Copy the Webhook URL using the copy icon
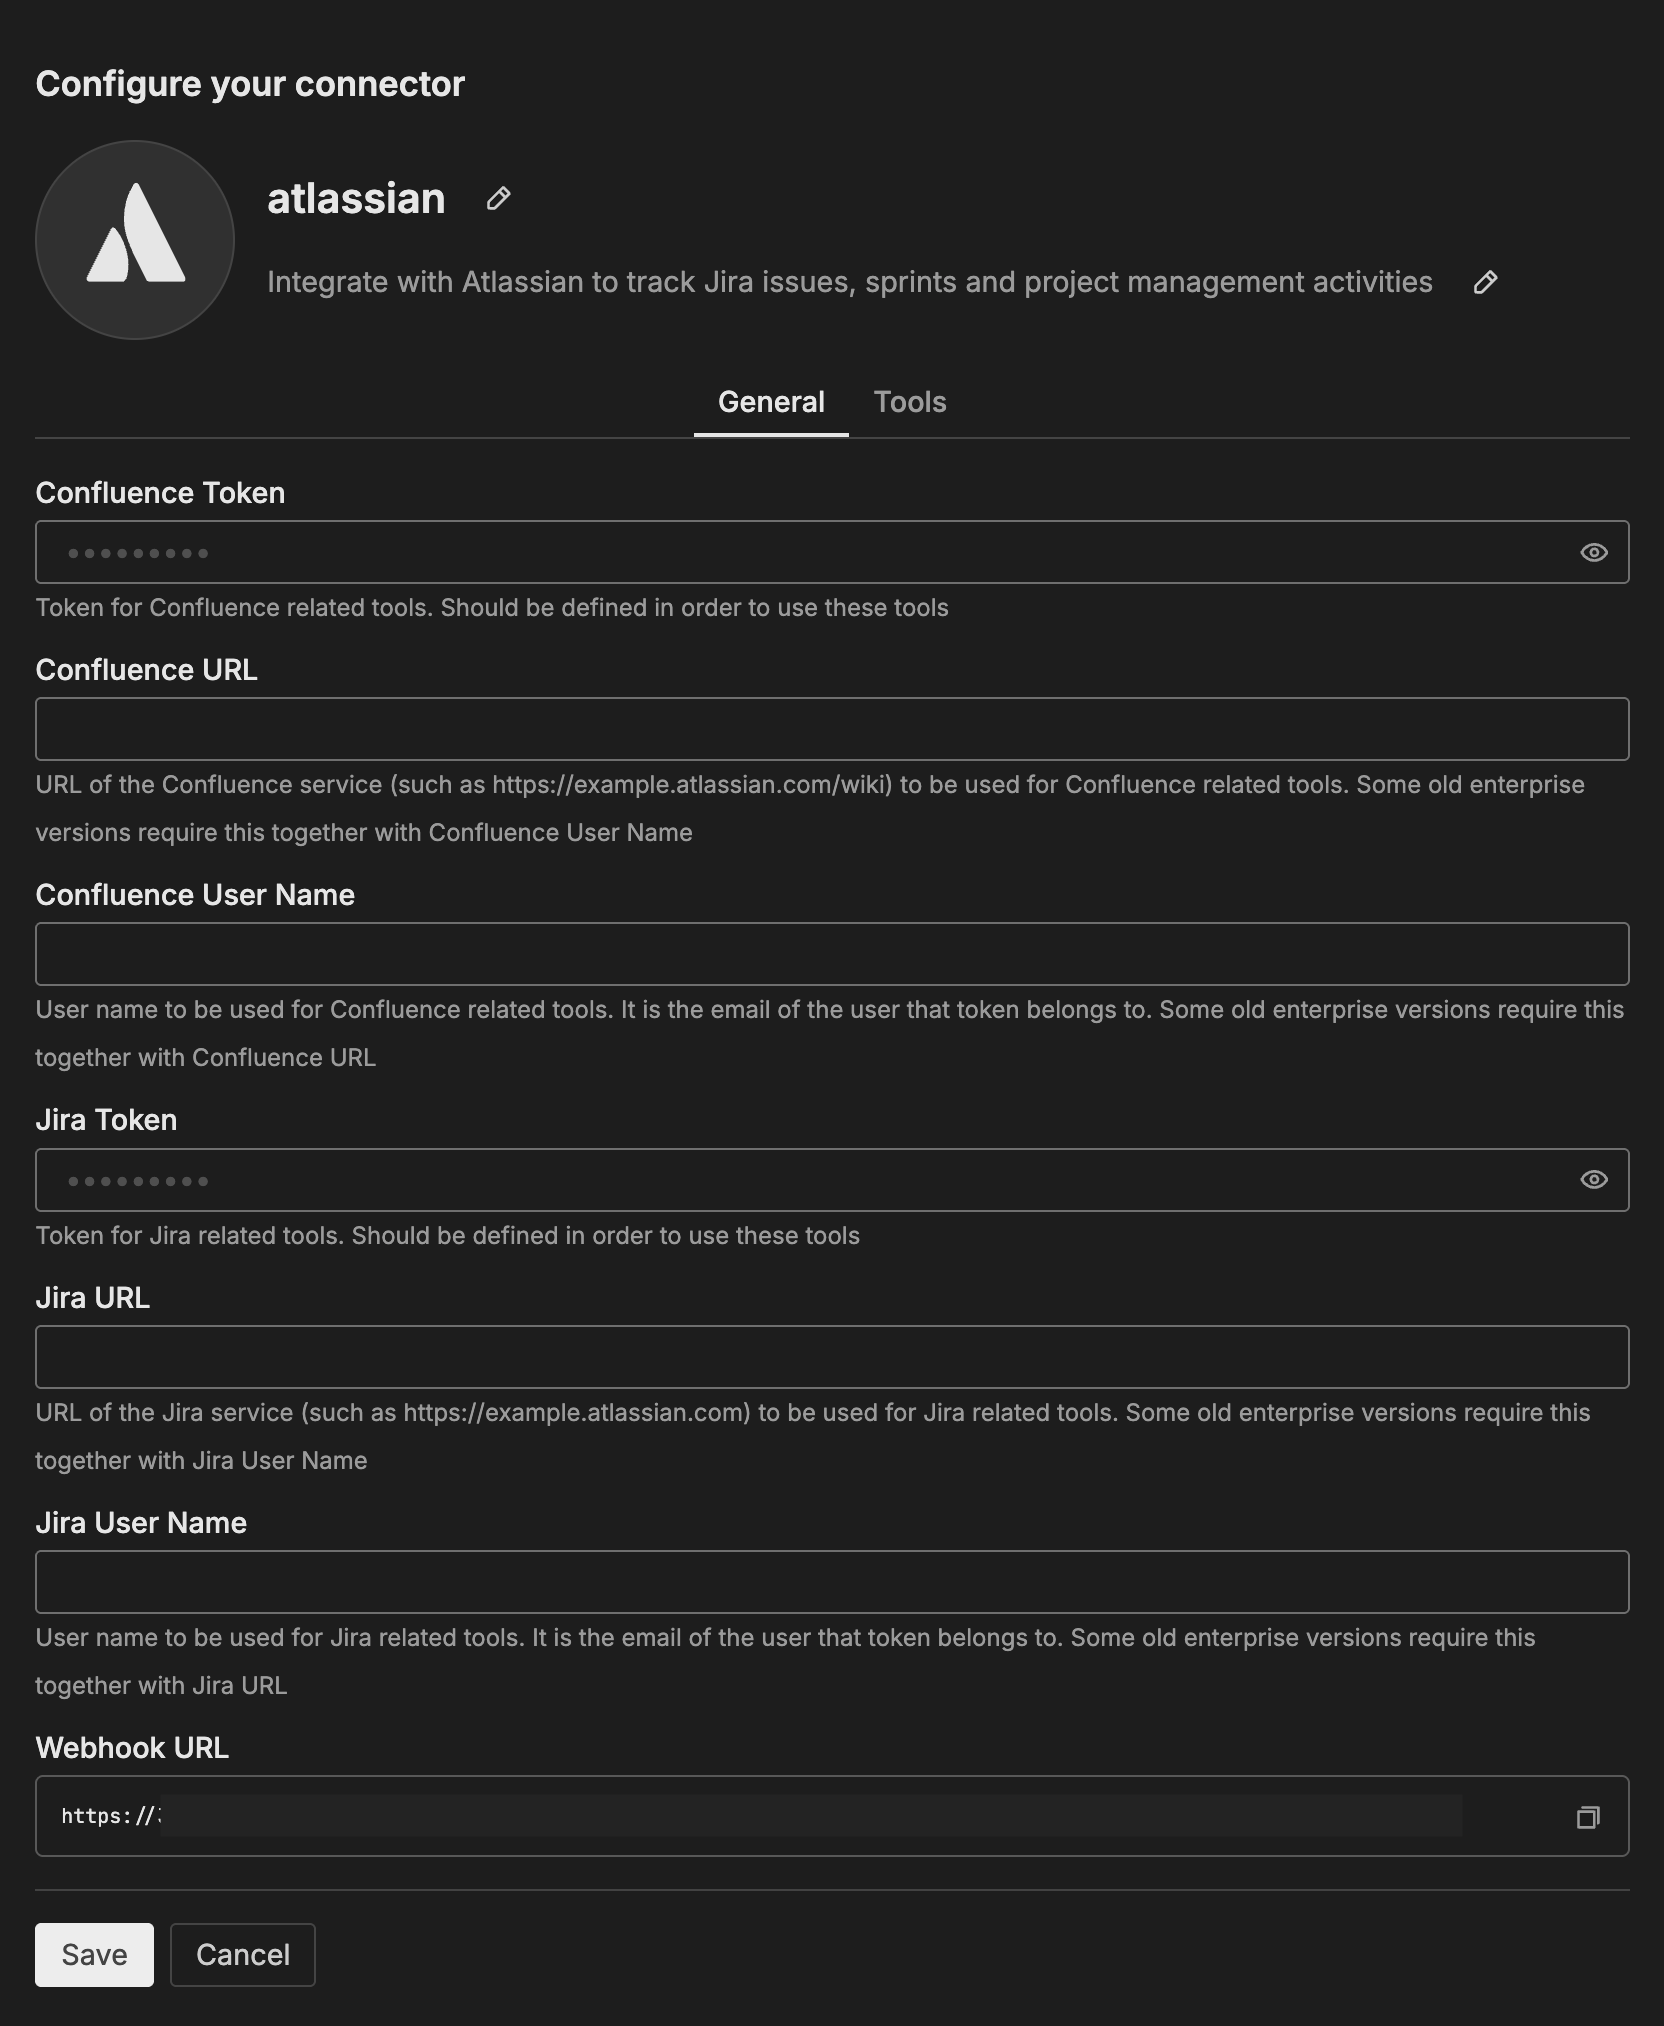 pyautogui.click(x=1590, y=1816)
